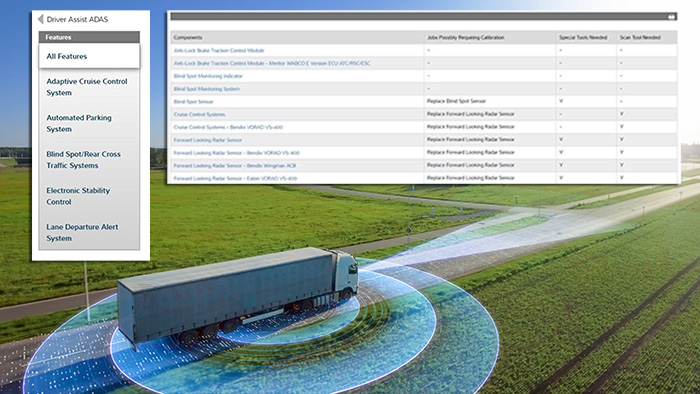Open Forward Looking Radar Sensor Bendix Wingman ACB
This screenshot has height=394, width=700.
tap(235, 166)
